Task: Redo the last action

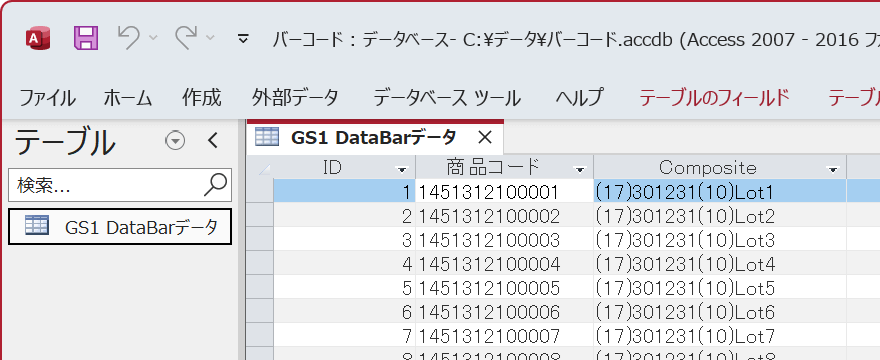Action: click(x=186, y=38)
